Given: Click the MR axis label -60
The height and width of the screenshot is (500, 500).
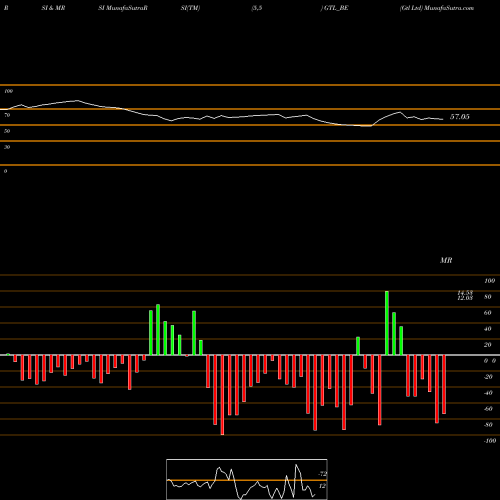Looking at the screenshot, I should (x=488, y=409).
